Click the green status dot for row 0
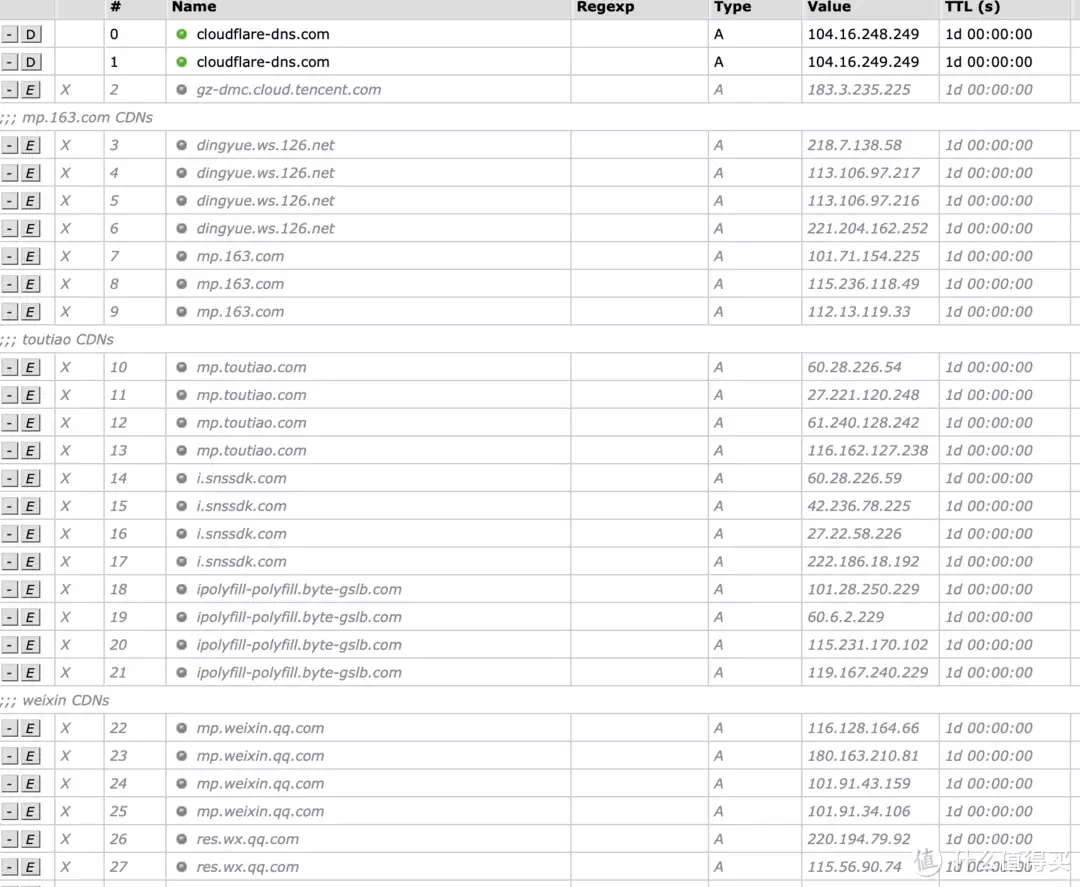The image size is (1080, 887). 181,34
